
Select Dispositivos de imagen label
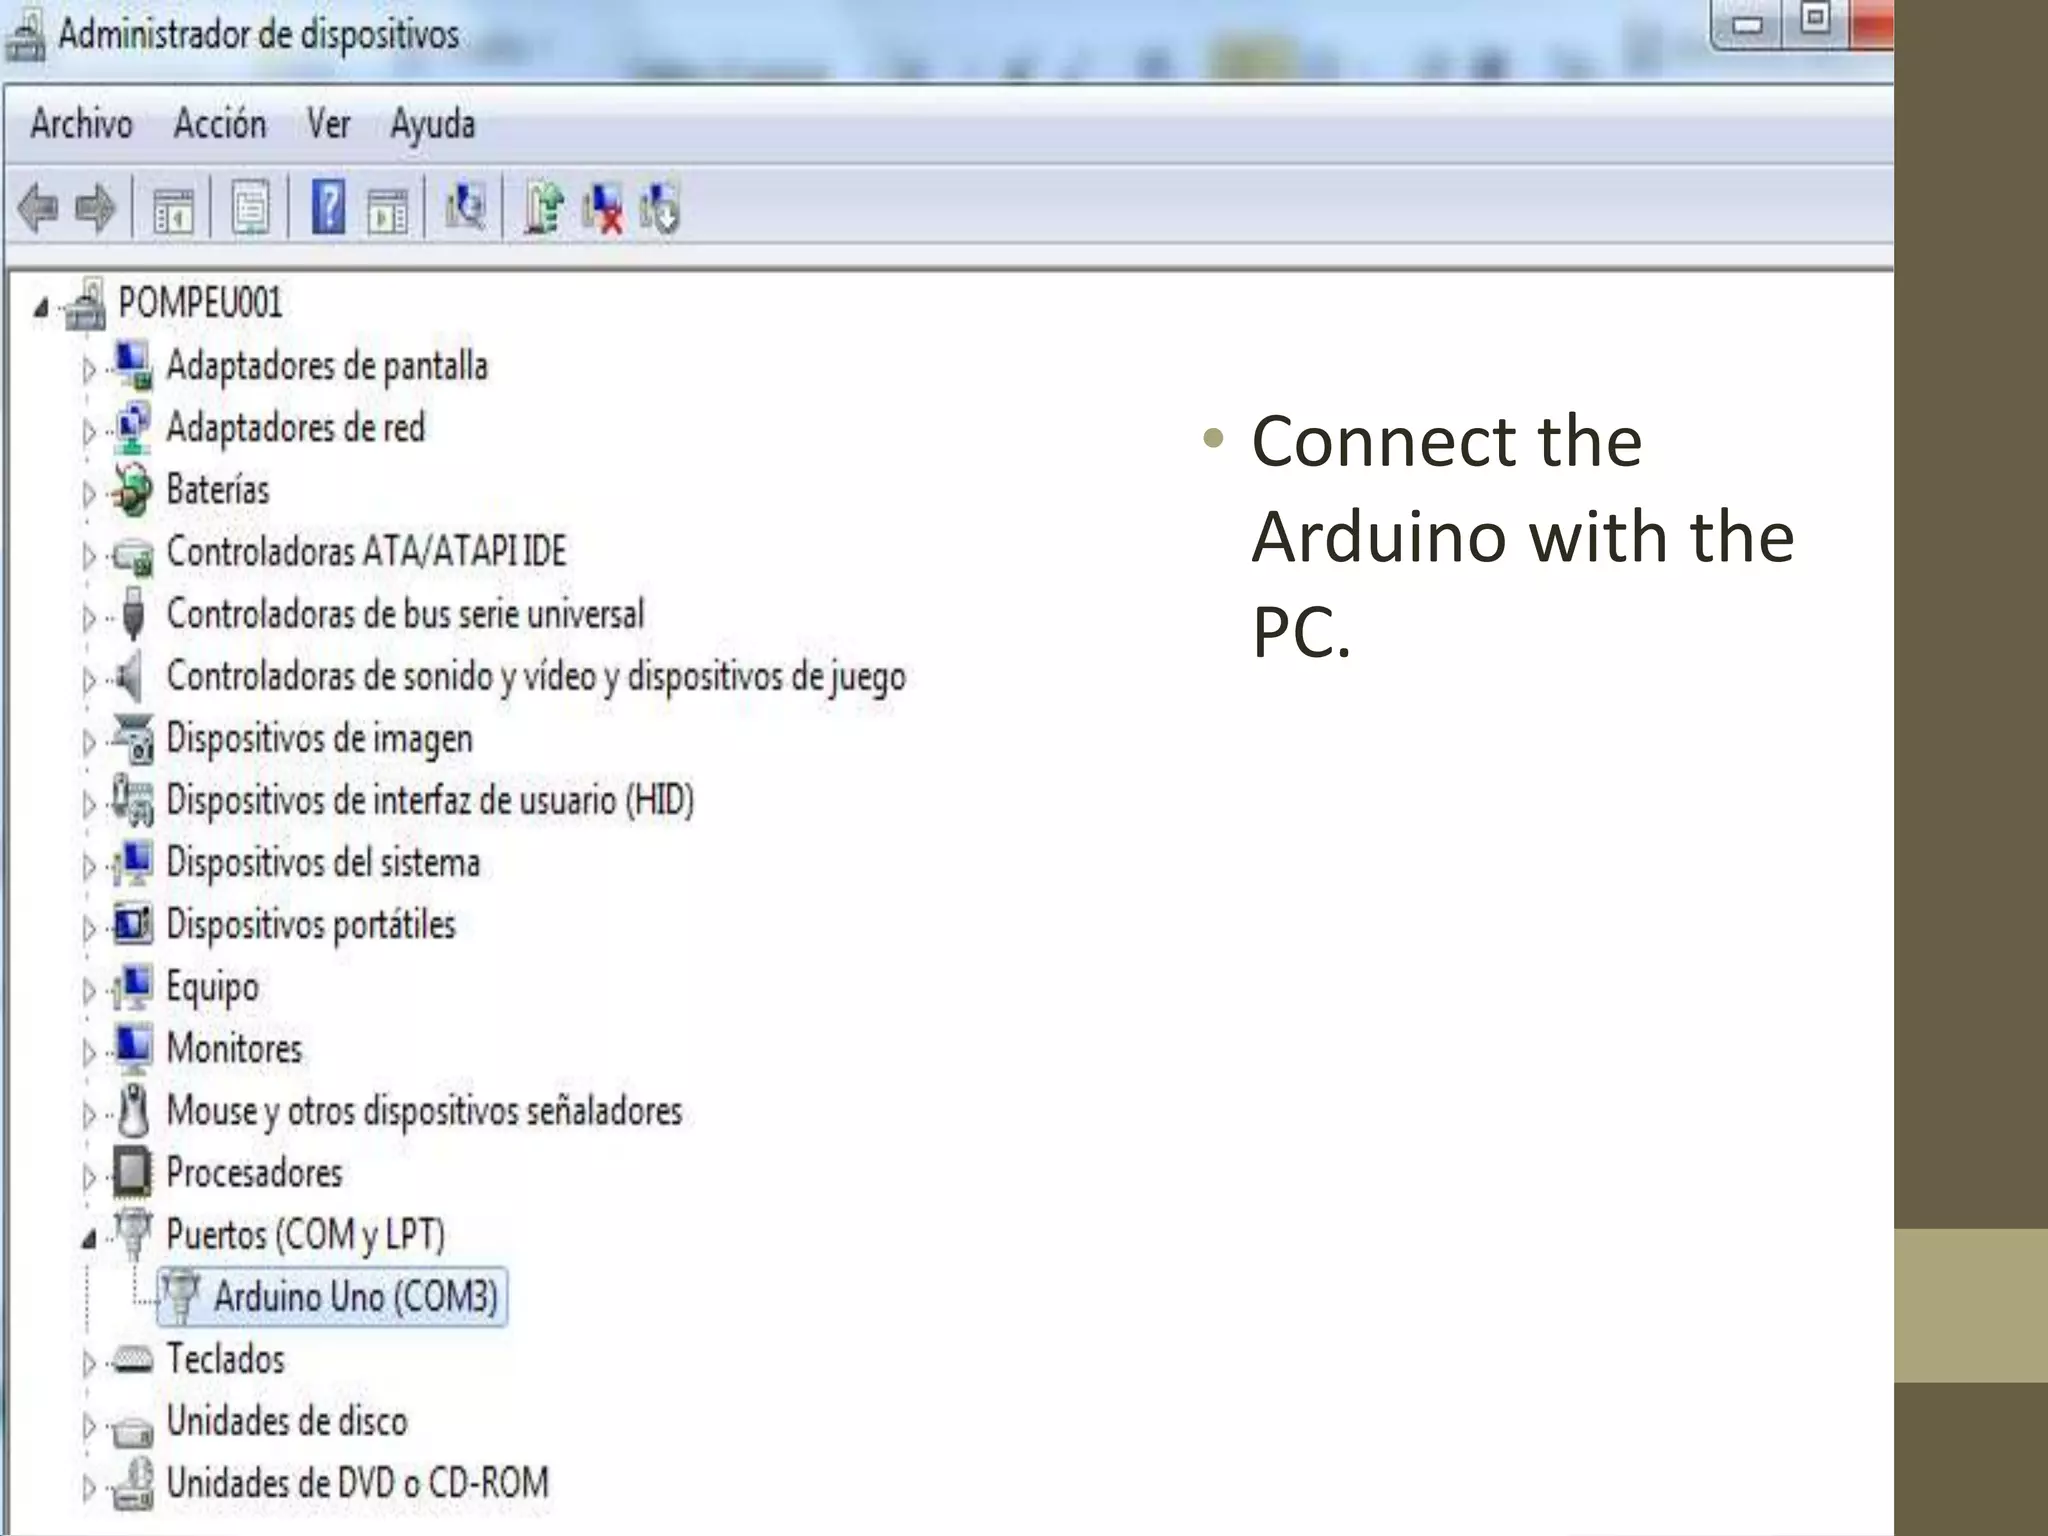[319, 739]
